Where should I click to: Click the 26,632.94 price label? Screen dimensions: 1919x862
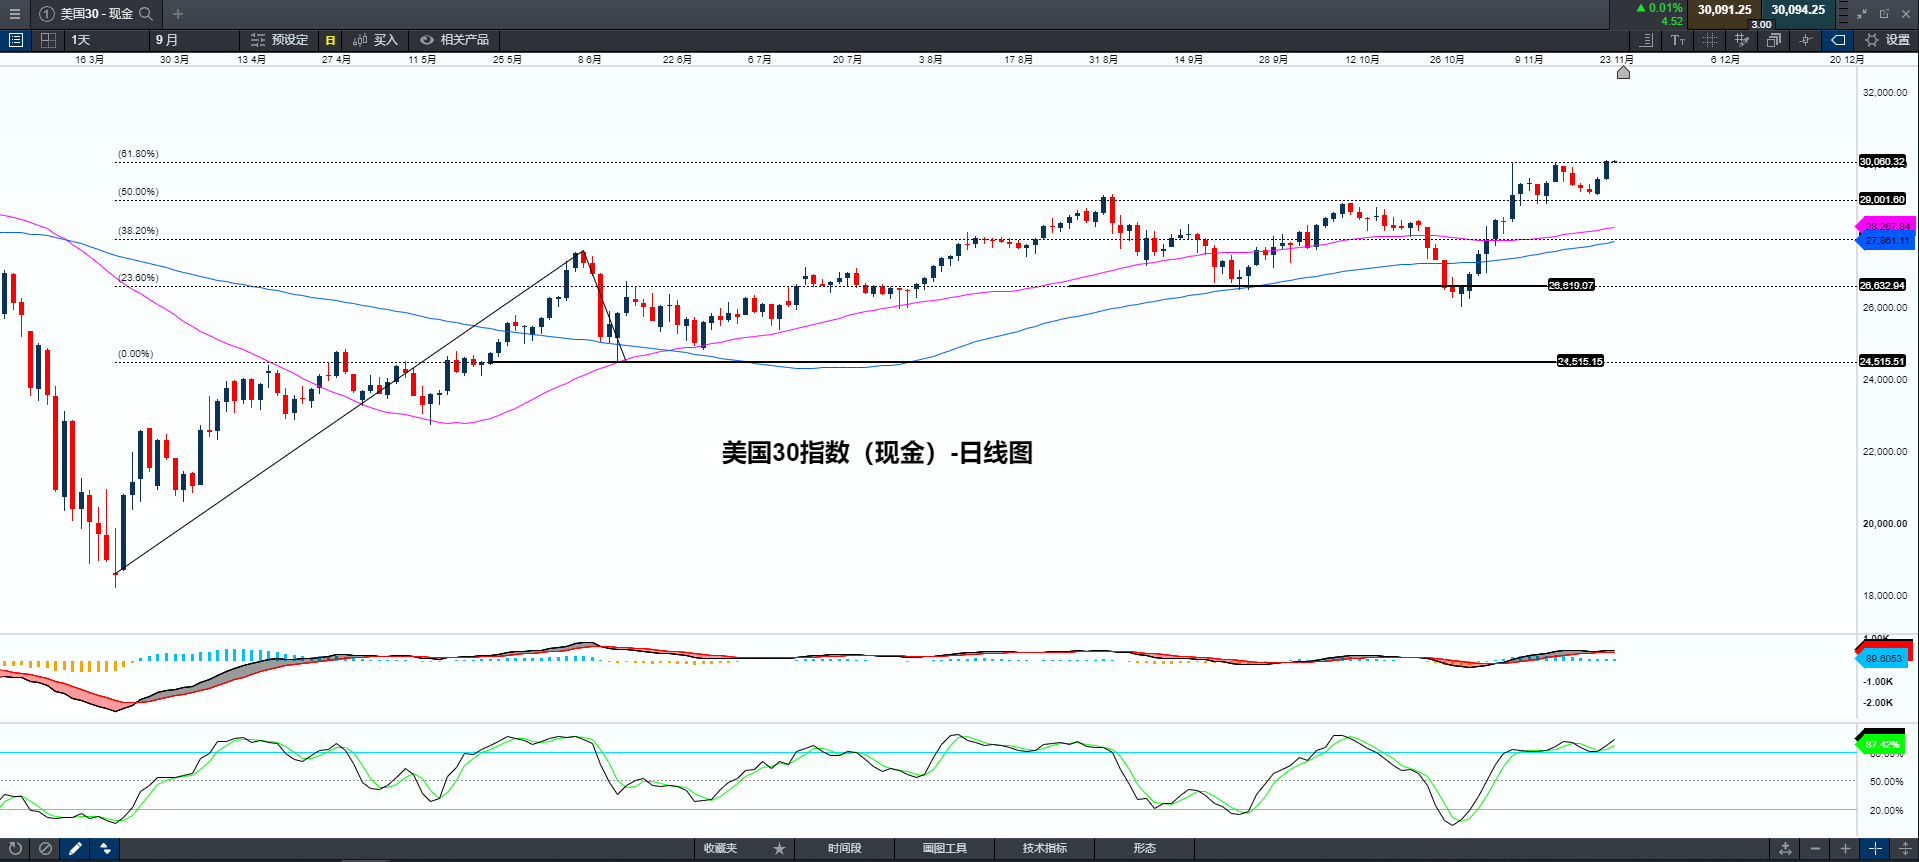point(1882,286)
